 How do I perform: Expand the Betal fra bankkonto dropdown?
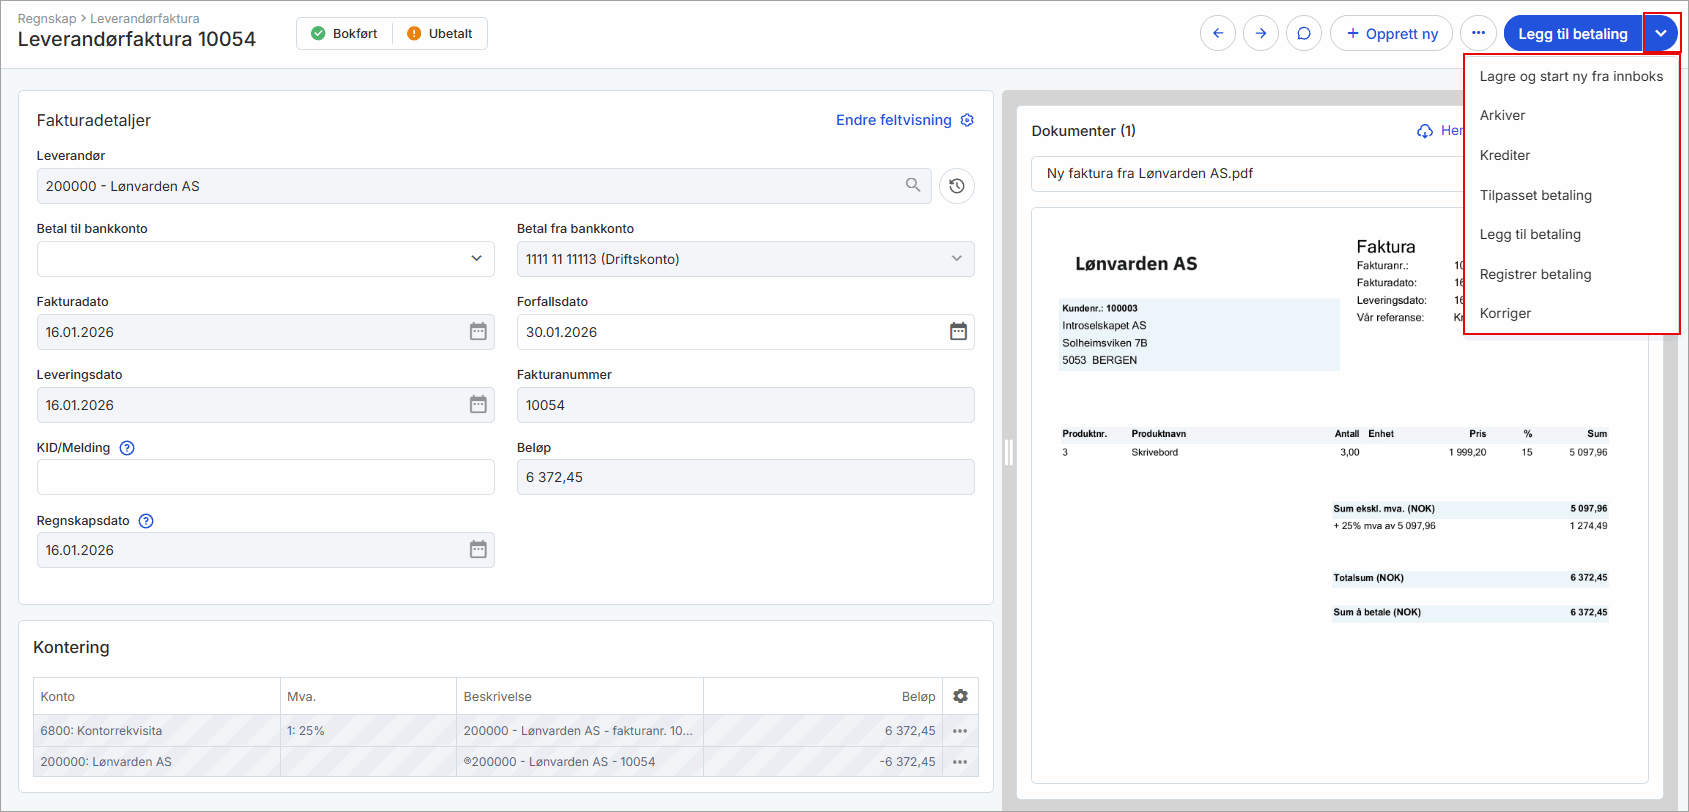[x=956, y=259]
